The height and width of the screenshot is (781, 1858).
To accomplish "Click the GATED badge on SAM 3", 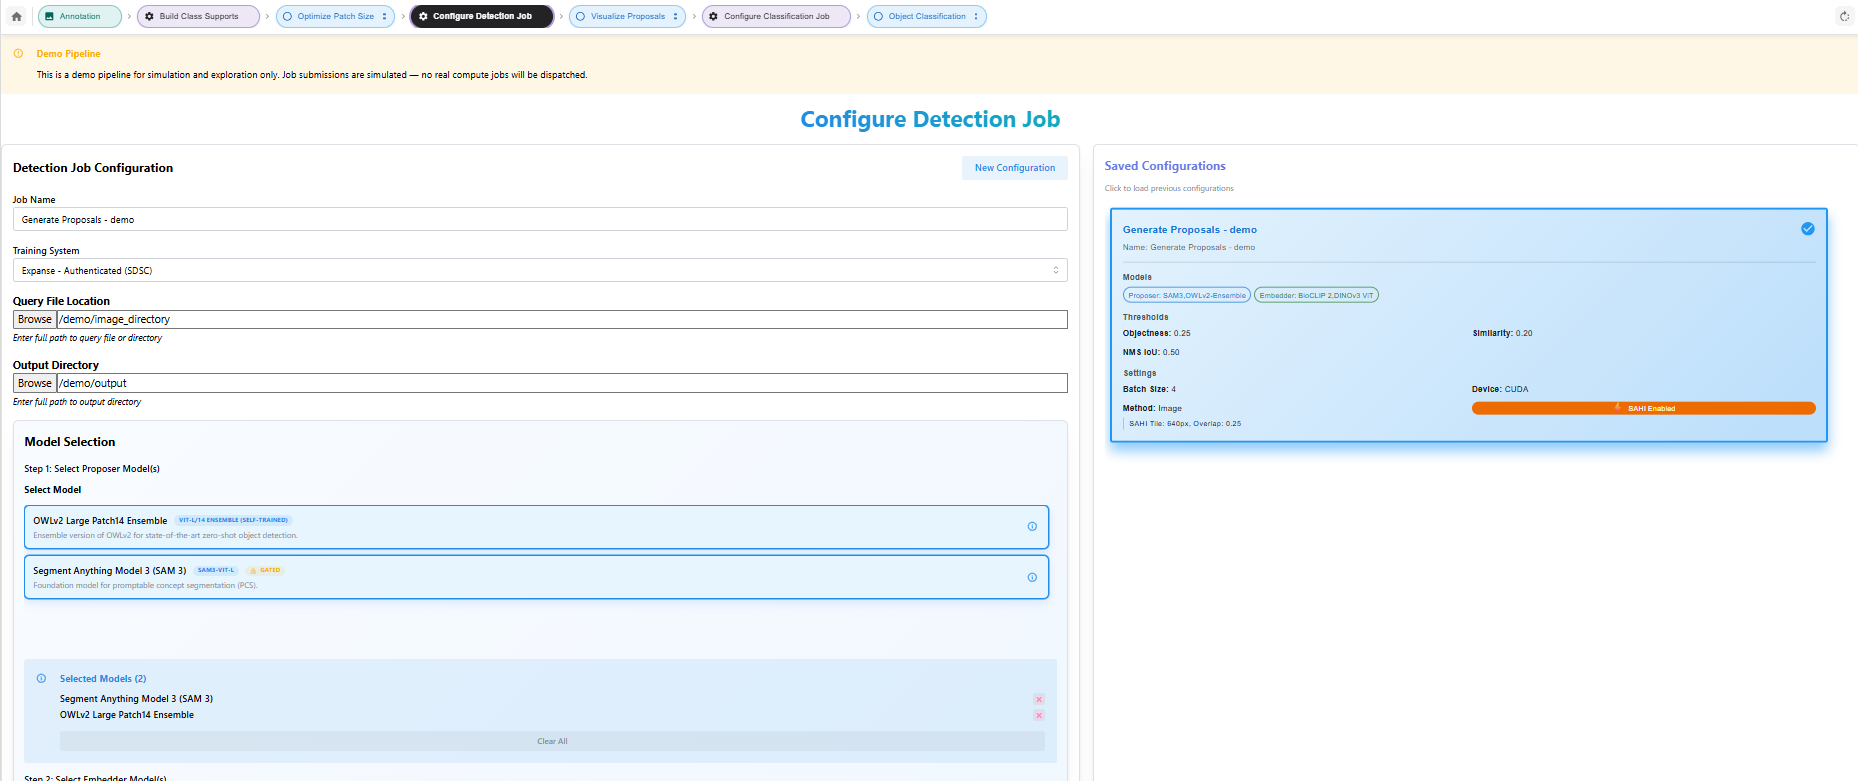I will 265,570.
